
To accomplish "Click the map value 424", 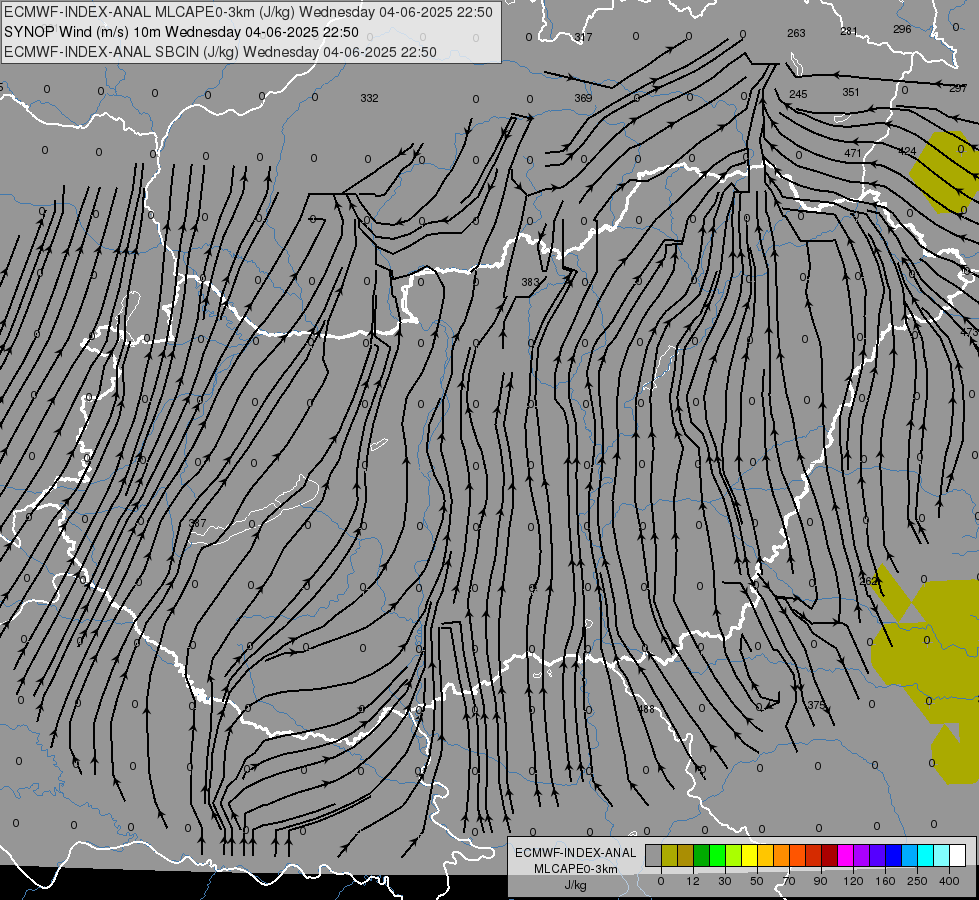I will tap(907, 151).
